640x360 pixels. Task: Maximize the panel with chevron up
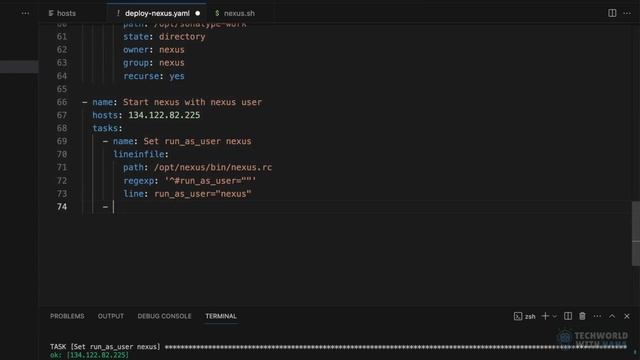(612, 316)
